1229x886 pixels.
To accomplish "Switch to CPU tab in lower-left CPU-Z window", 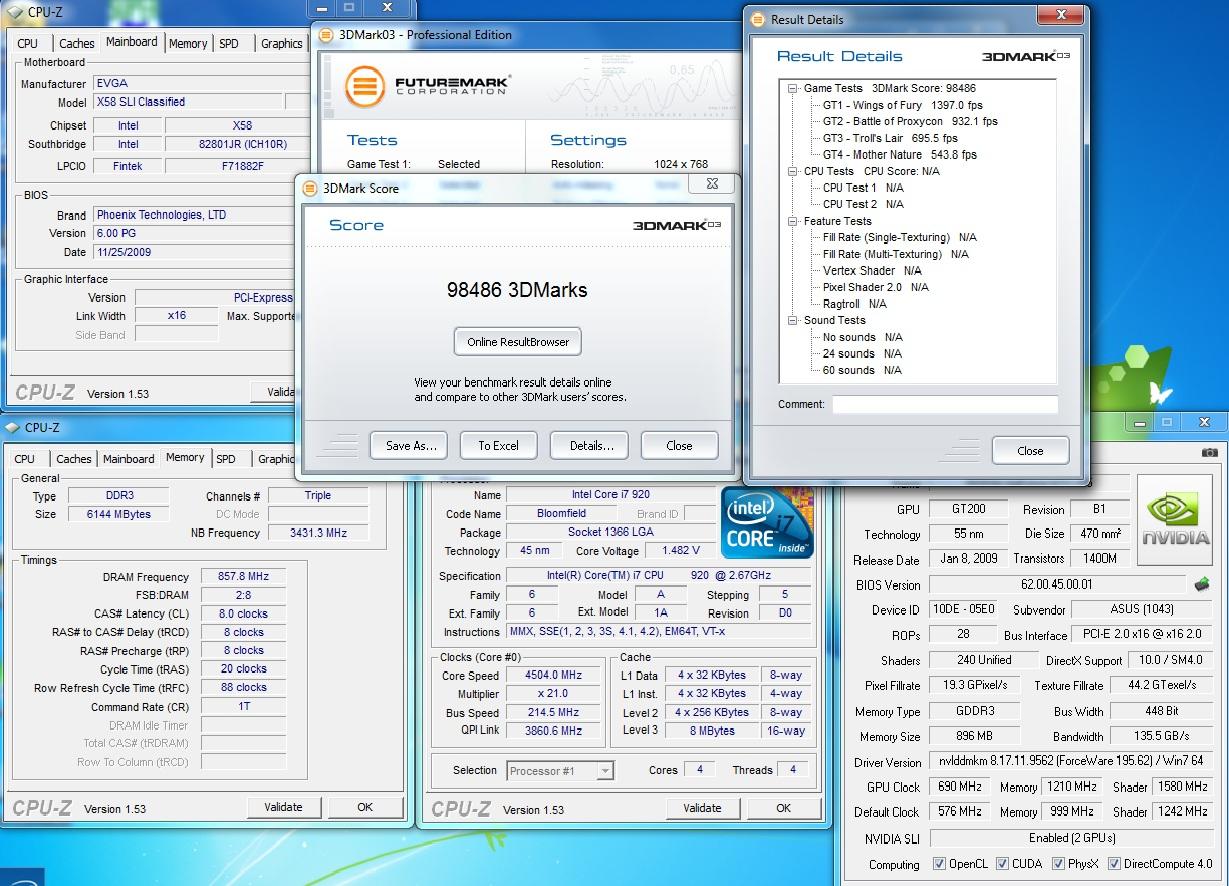I will [x=25, y=459].
